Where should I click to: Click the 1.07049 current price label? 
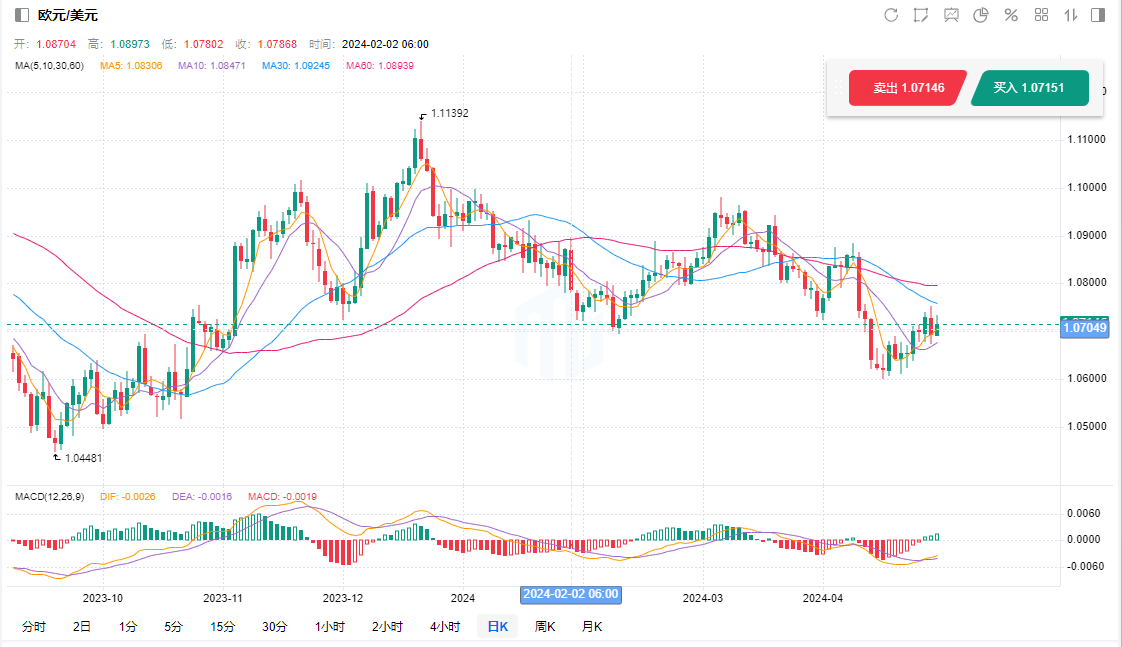click(x=1084, y=328)
